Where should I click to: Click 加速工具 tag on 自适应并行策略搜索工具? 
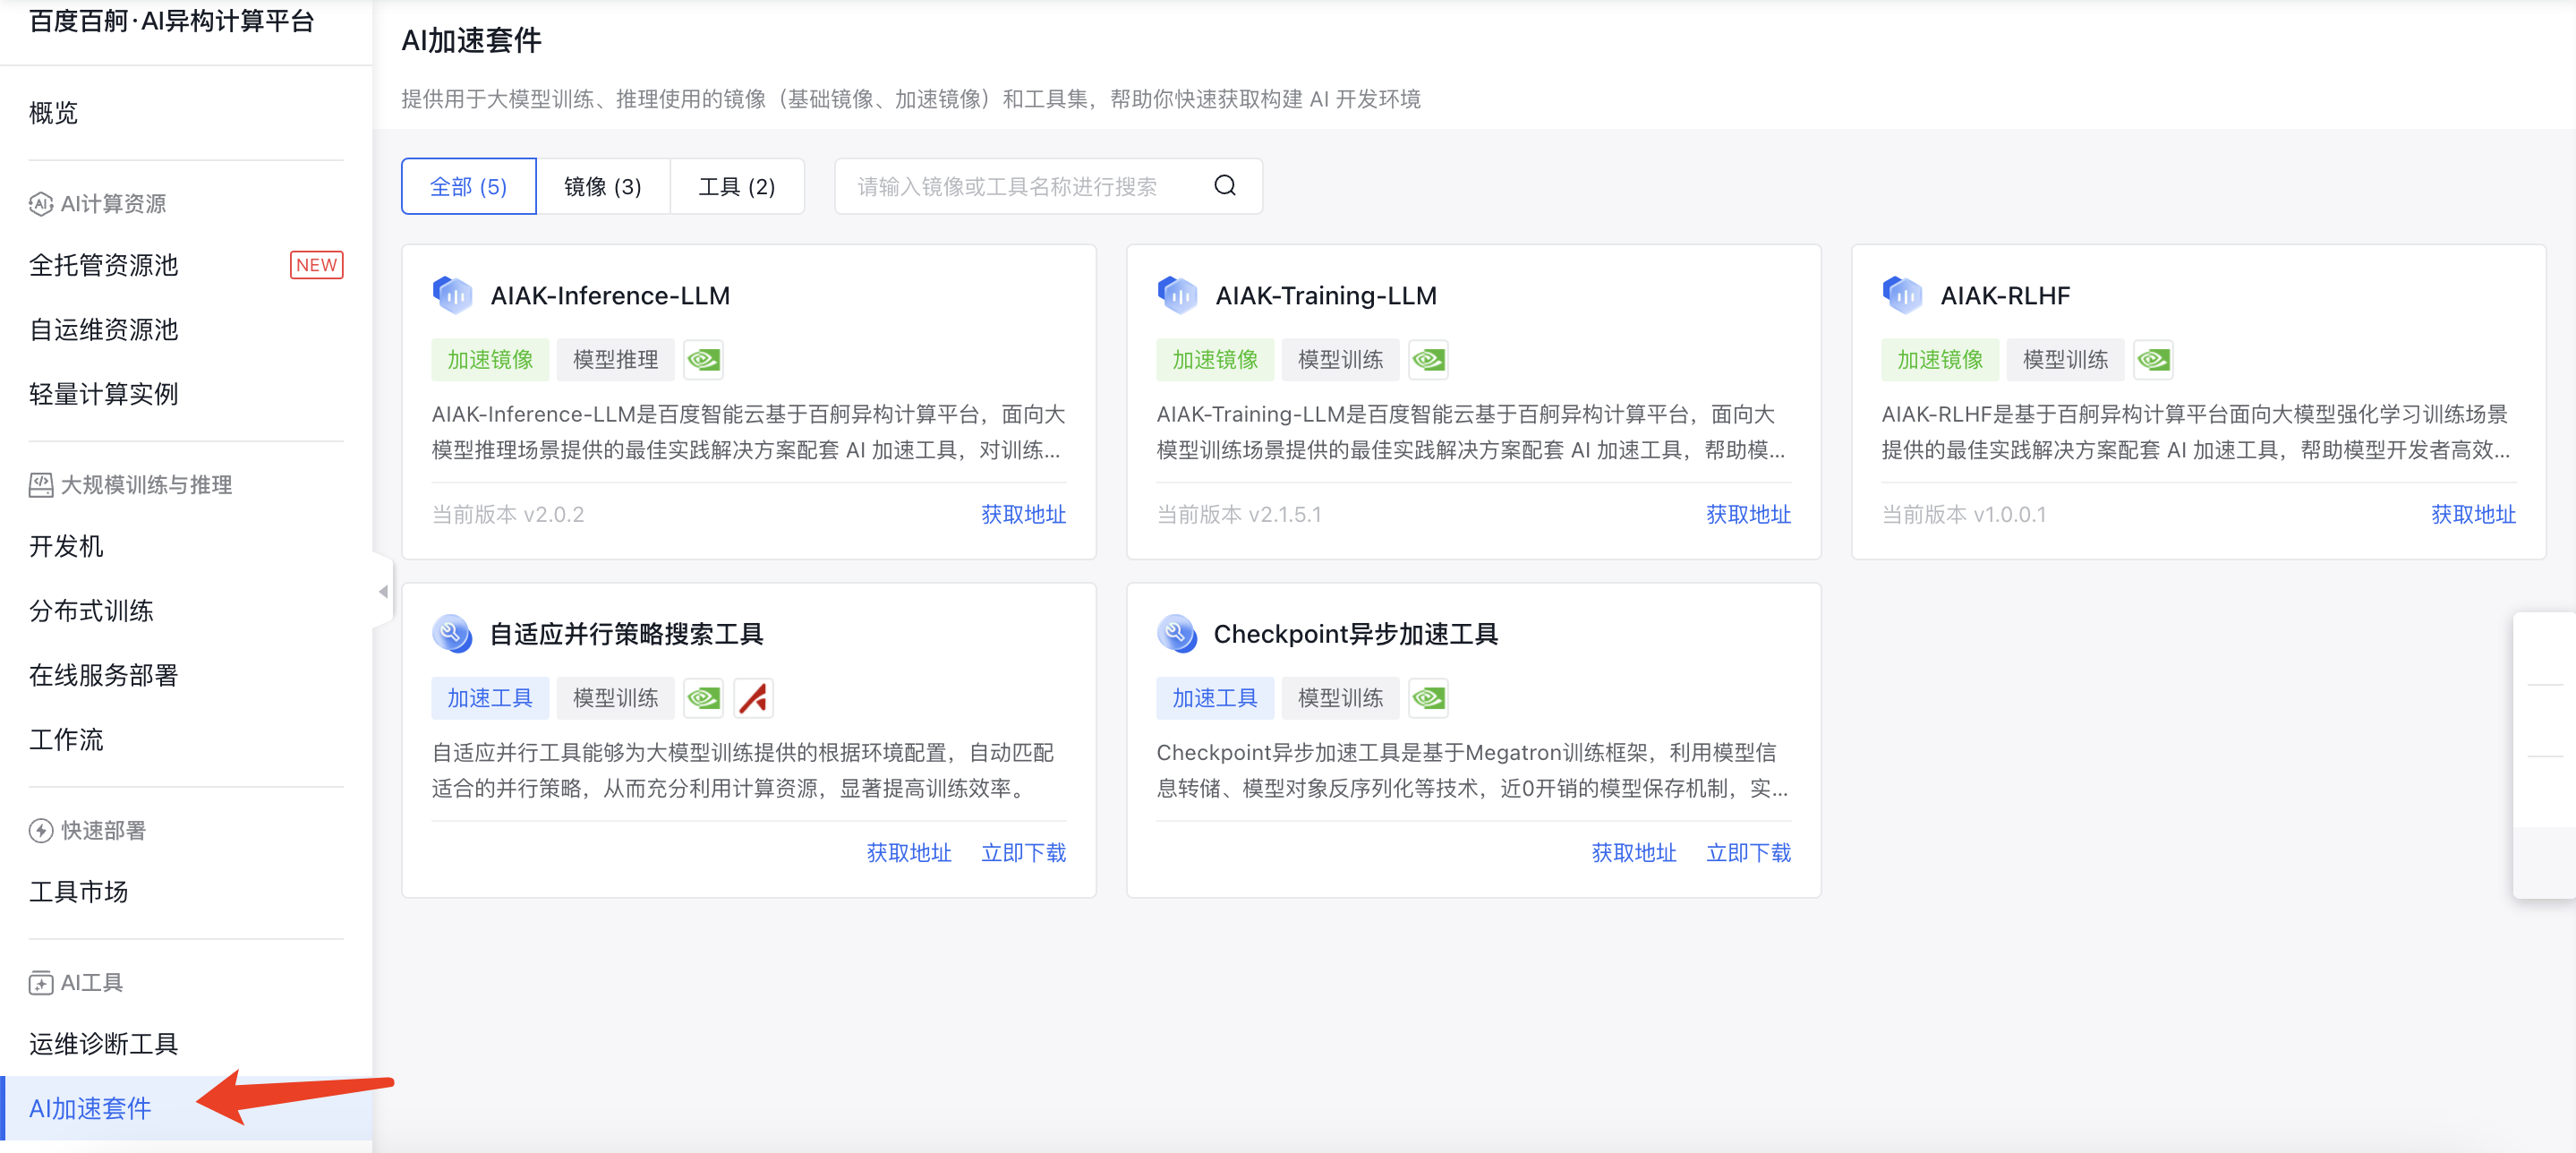tap(490, 698)
